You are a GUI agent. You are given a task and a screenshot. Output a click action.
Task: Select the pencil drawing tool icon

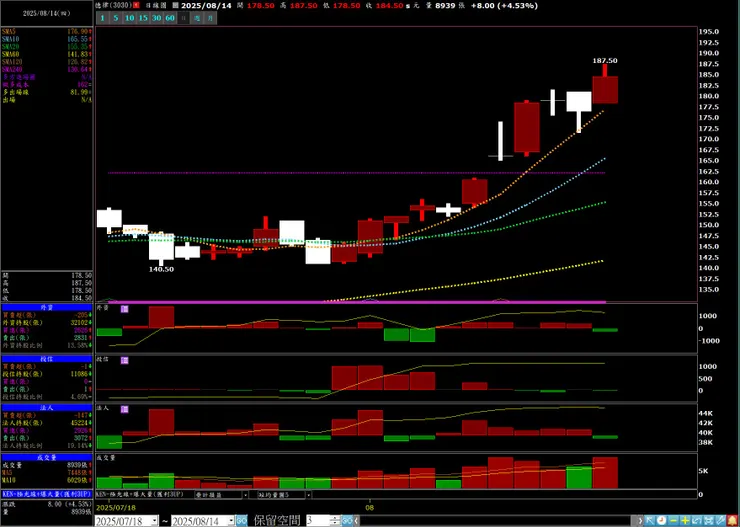click(721, 521)
